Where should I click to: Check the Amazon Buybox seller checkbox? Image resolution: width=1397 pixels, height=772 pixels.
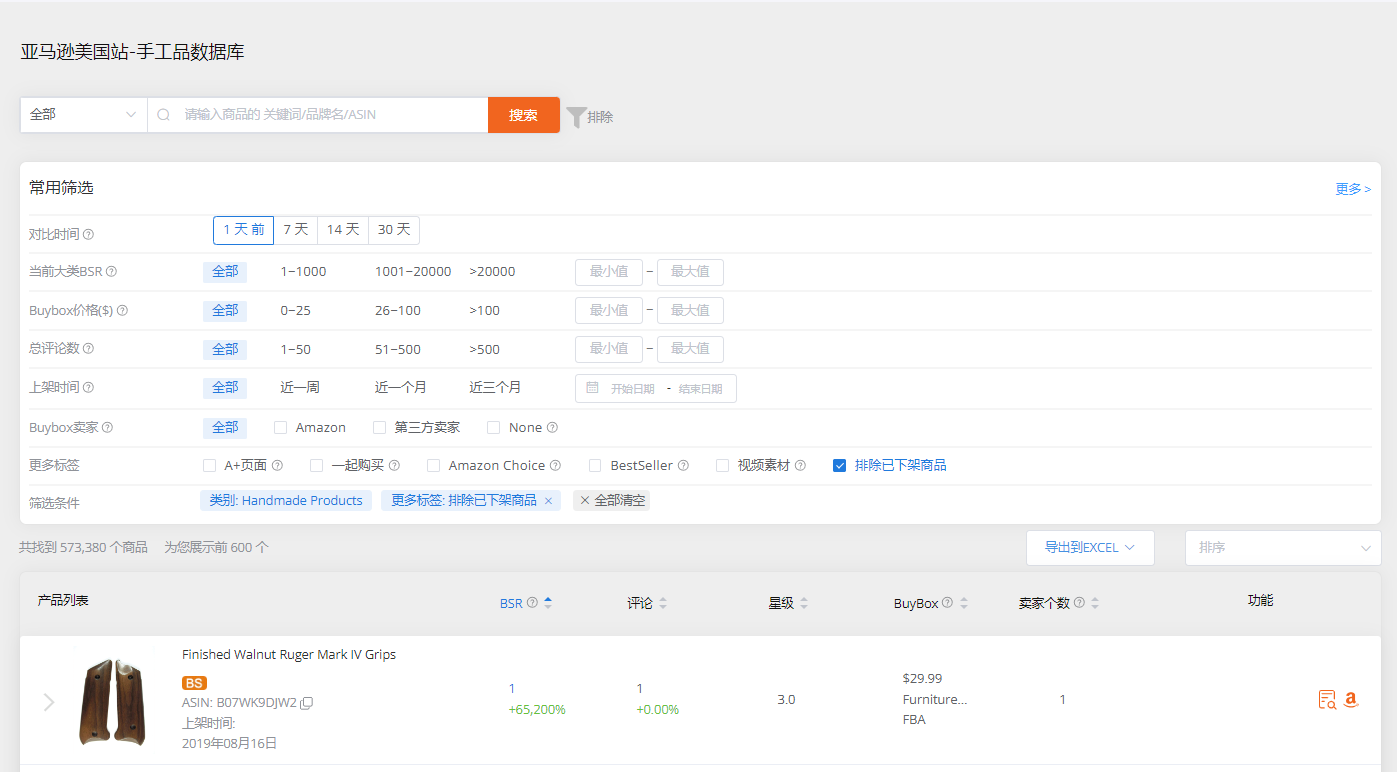(x=279, y=427)
